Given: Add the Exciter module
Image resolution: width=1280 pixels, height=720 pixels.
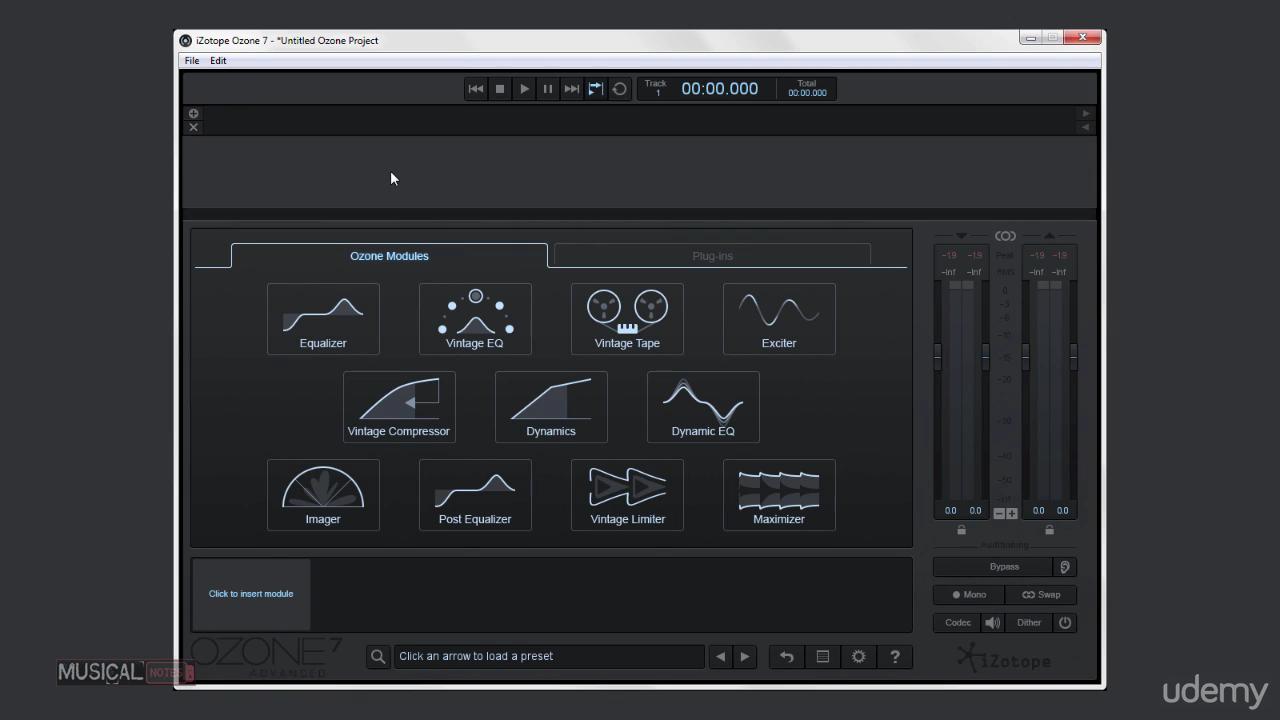Looking at the screenshot, I should 779,318.
